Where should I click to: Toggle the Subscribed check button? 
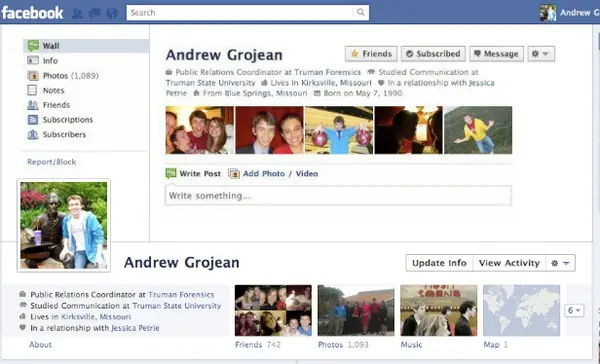pos(433,54)
